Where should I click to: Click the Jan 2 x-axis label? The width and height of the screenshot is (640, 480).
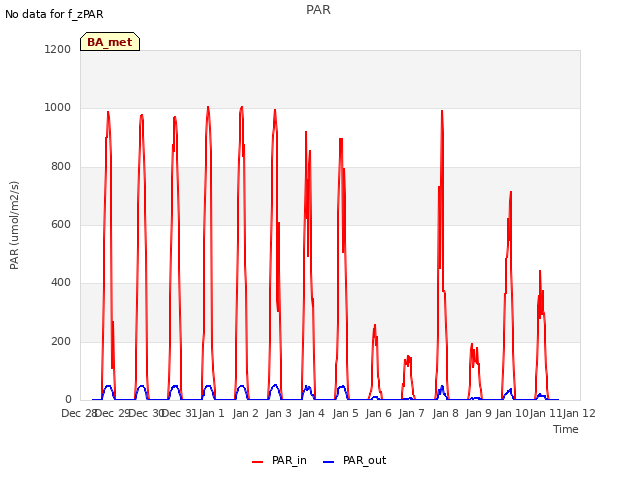246,413
